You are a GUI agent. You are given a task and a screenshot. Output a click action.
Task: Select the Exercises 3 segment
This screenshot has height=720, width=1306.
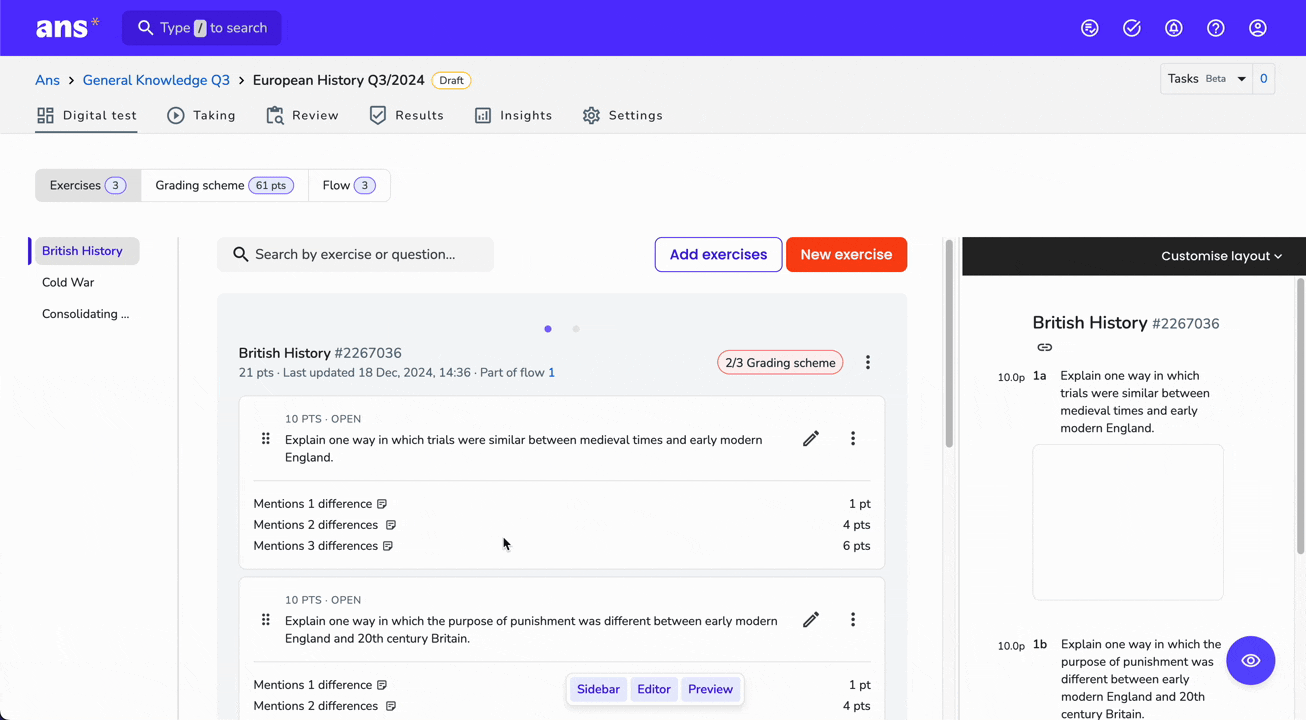[x=88, y=185]
